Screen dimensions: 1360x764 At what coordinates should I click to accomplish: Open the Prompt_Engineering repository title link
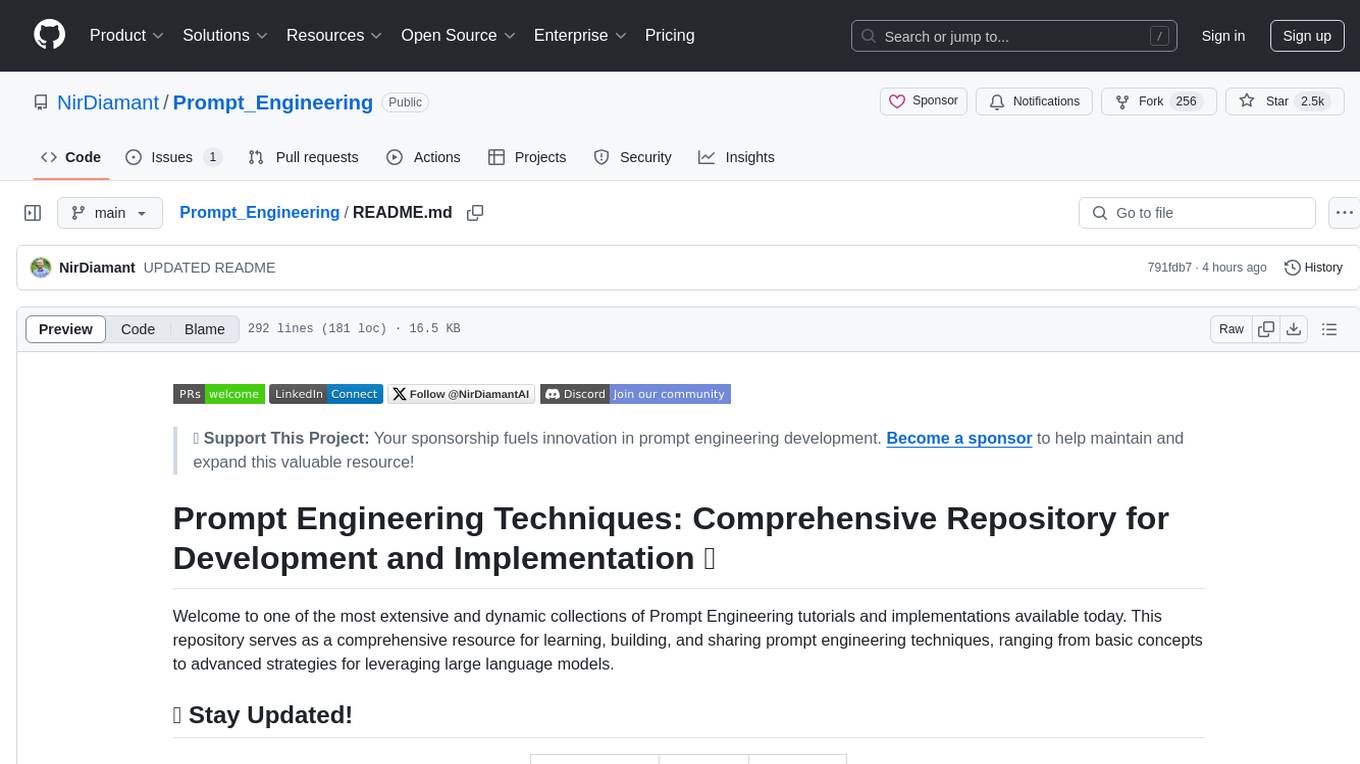click(273, 102)
